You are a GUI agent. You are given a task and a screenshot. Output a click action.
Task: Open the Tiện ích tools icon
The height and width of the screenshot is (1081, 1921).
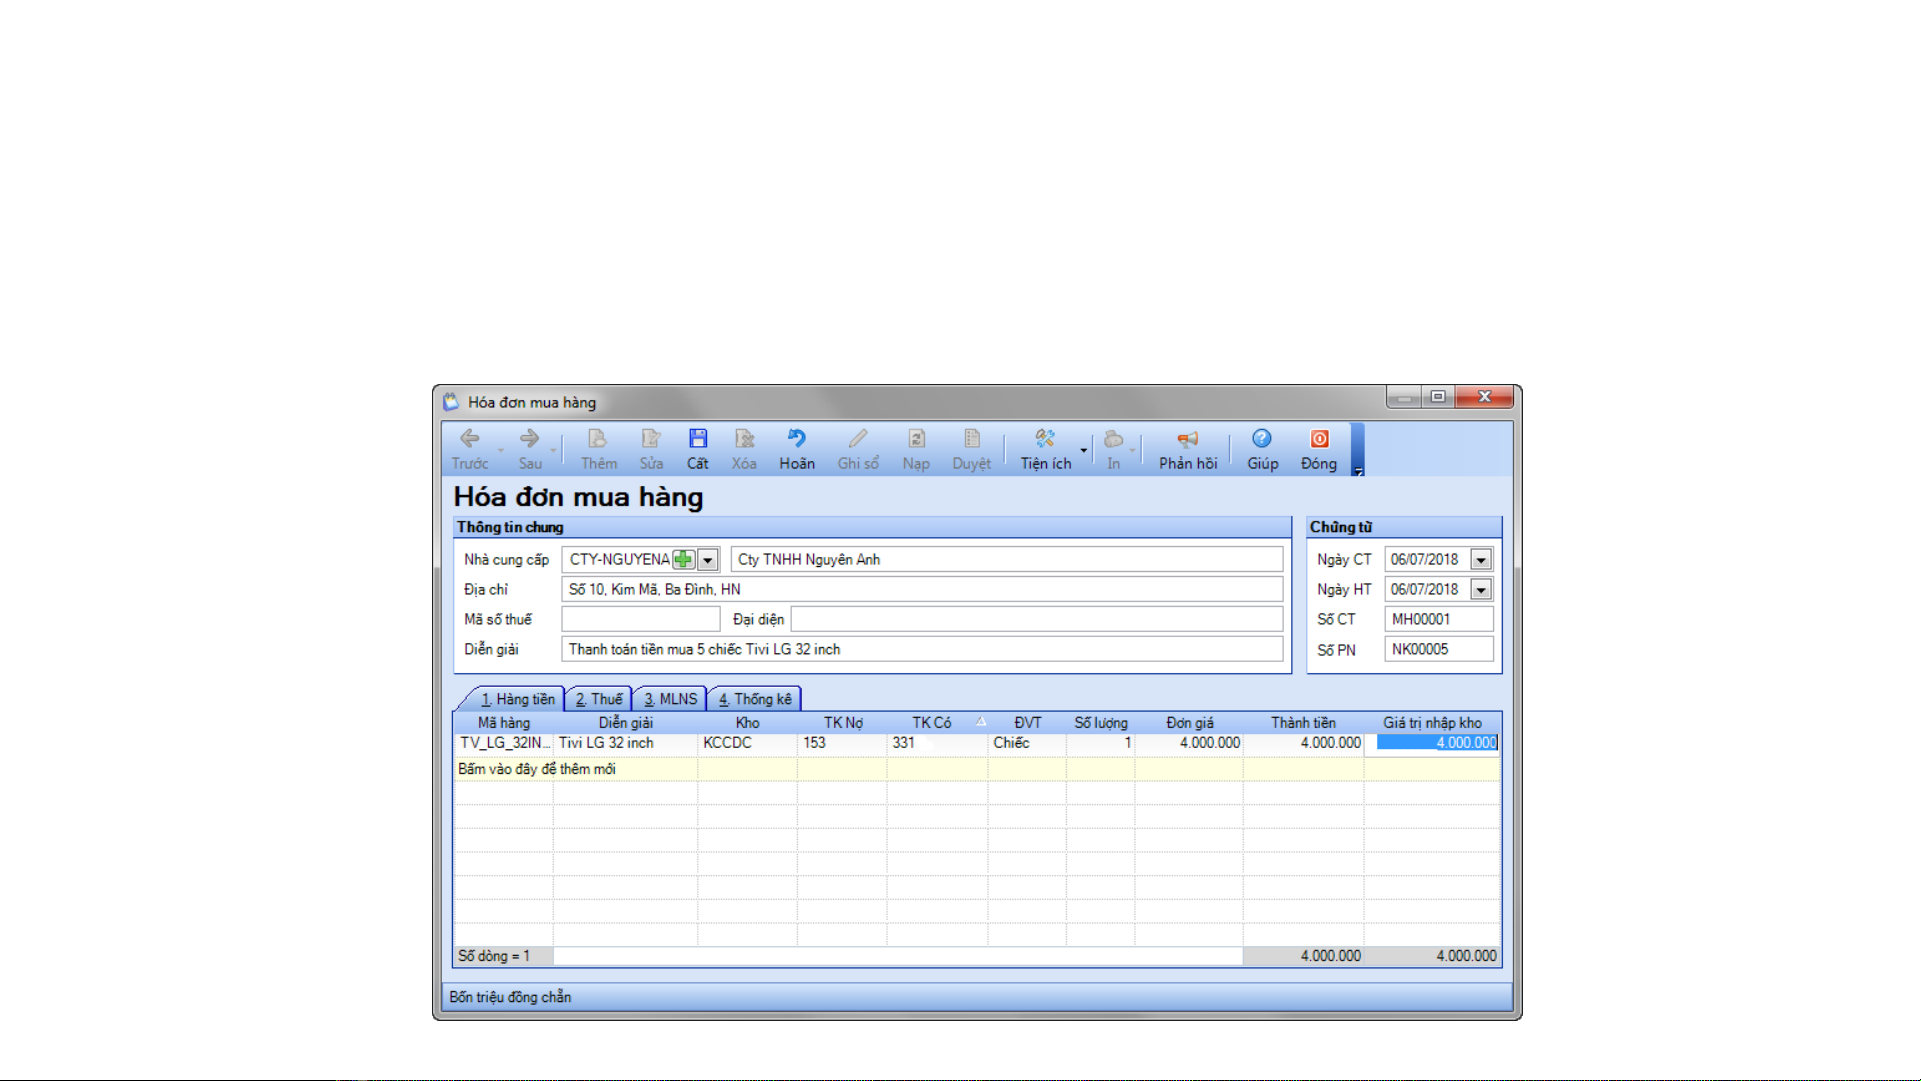pyautogui.click(x=1045, y=440)
